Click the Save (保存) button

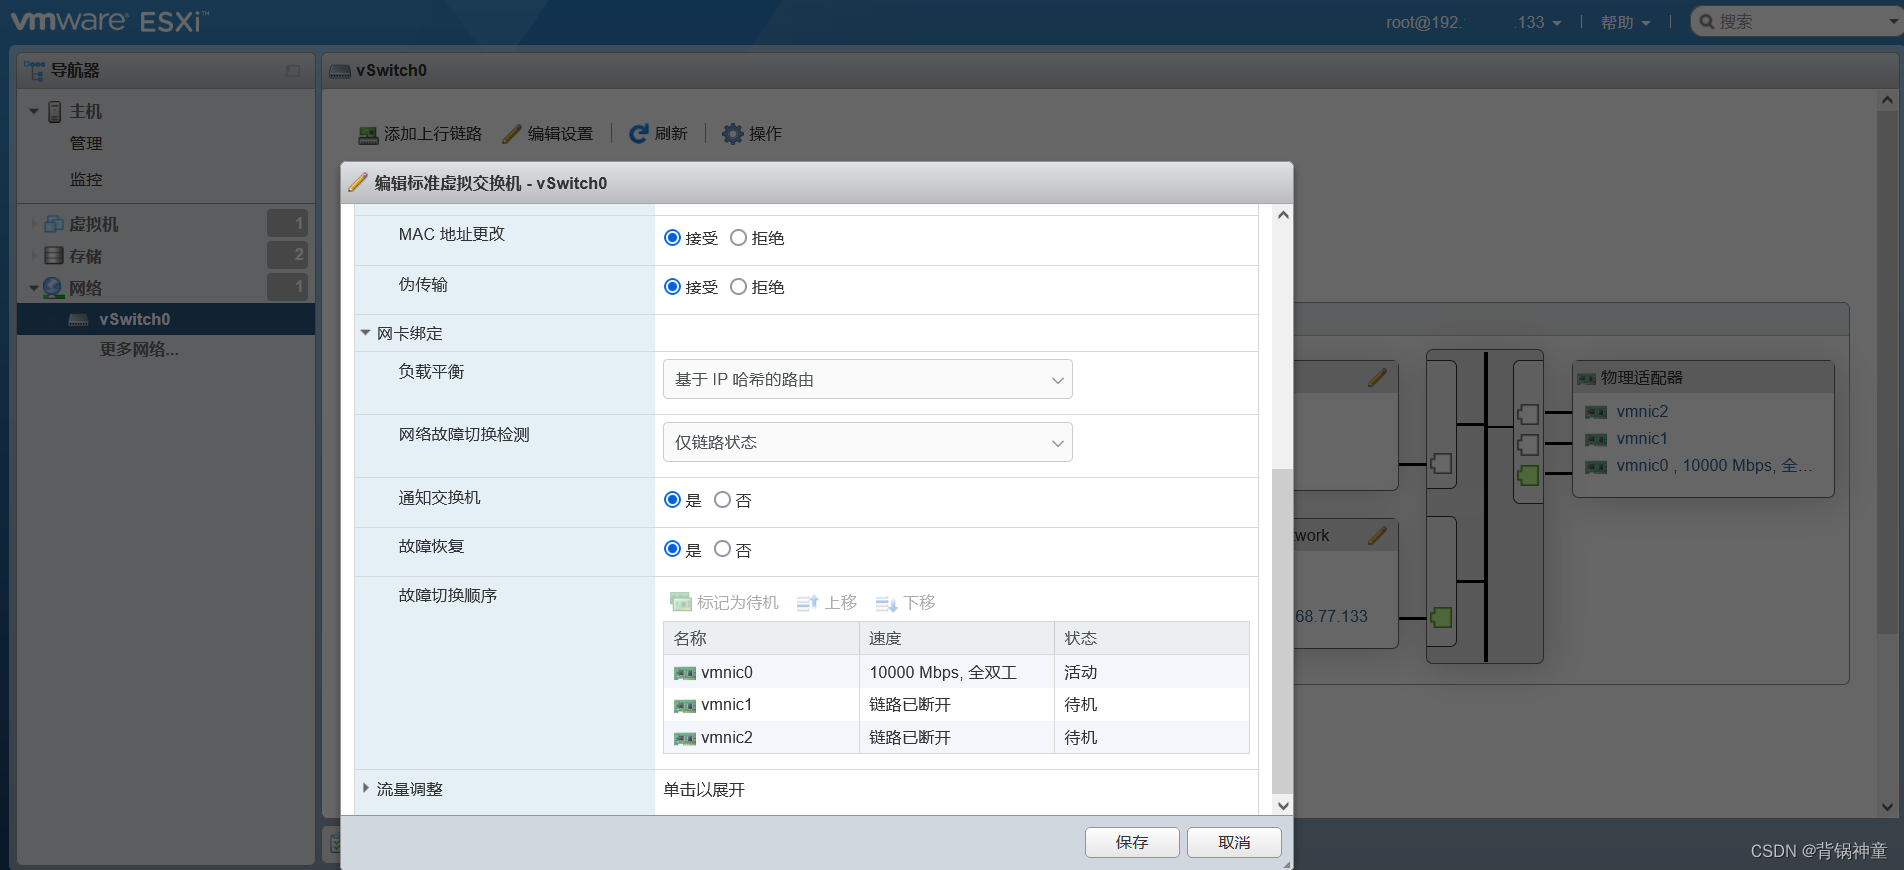[1132, 843]
